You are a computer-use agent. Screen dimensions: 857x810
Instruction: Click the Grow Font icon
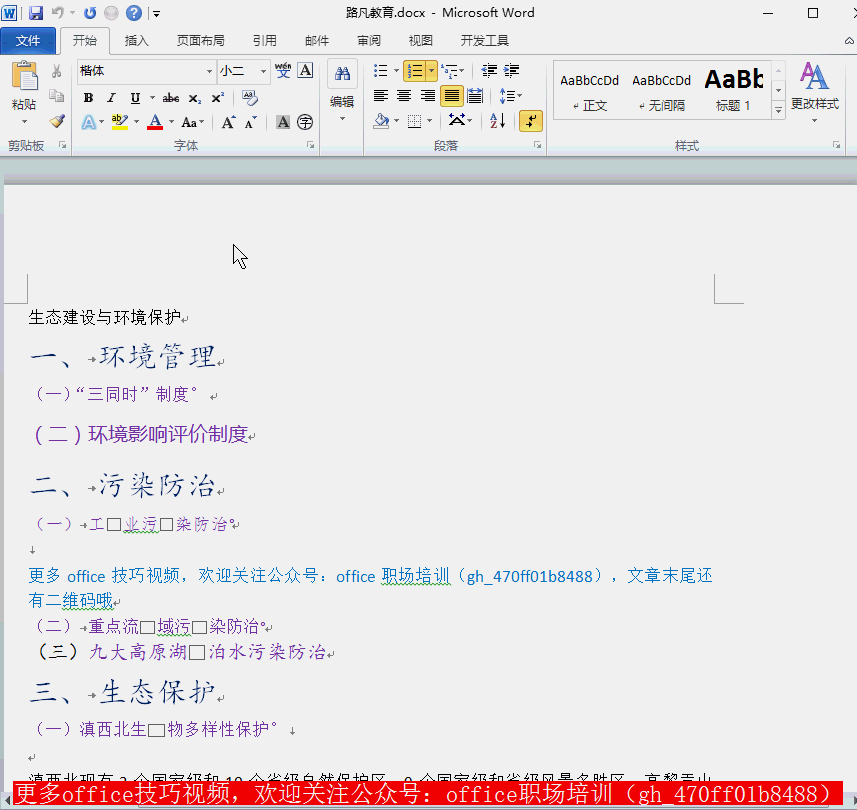point(229,121)
